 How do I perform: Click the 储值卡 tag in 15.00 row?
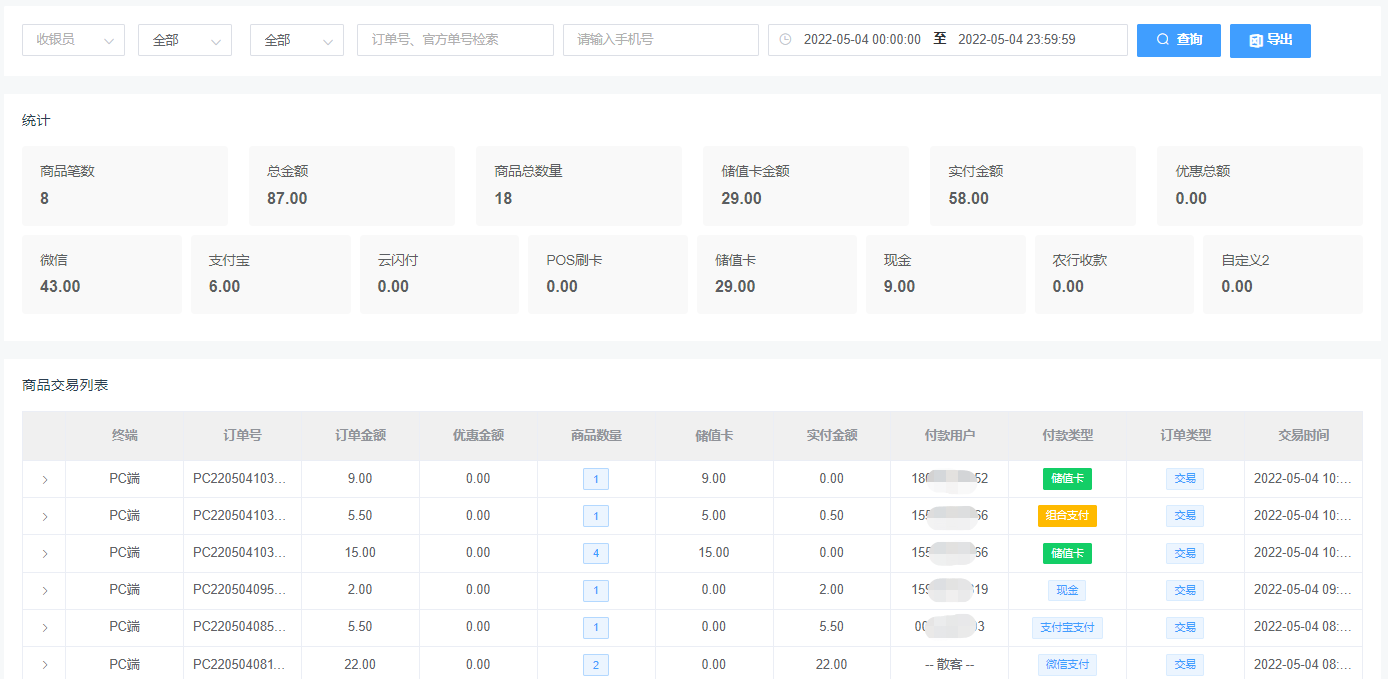1067,553
